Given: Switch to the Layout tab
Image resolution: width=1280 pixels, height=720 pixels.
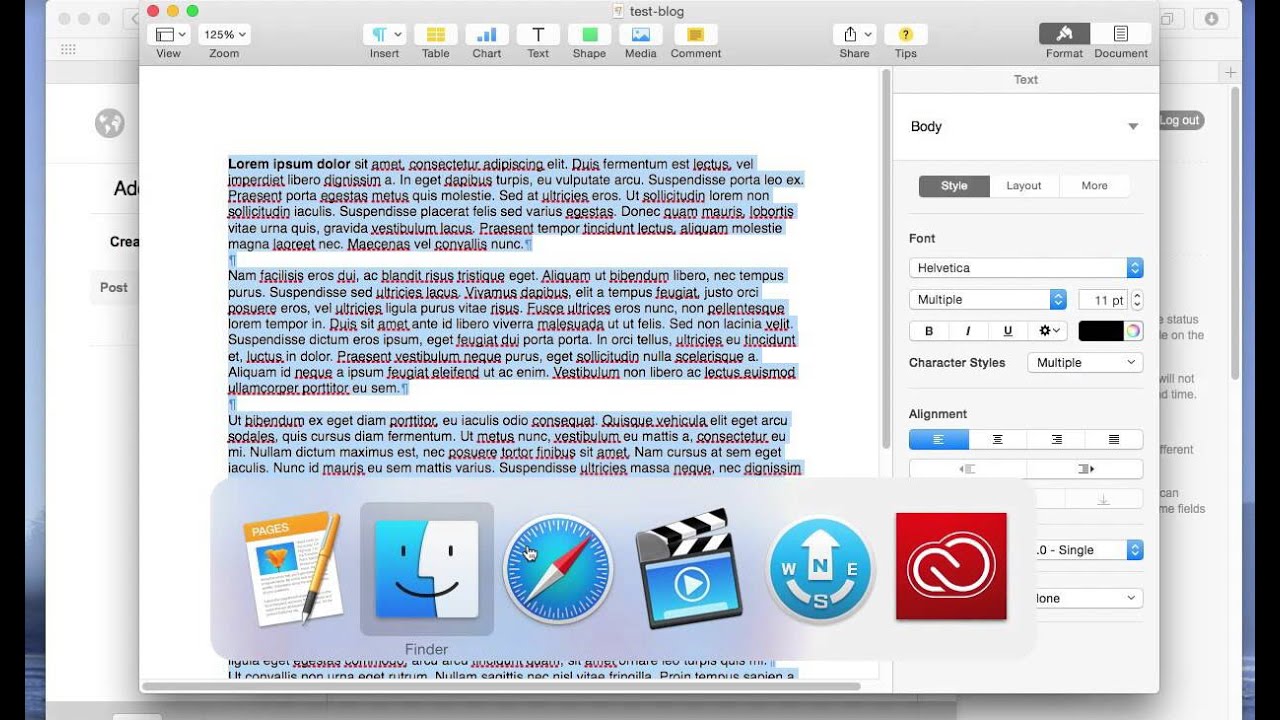Looking at the screenshot, I should tap(1024, 186).
